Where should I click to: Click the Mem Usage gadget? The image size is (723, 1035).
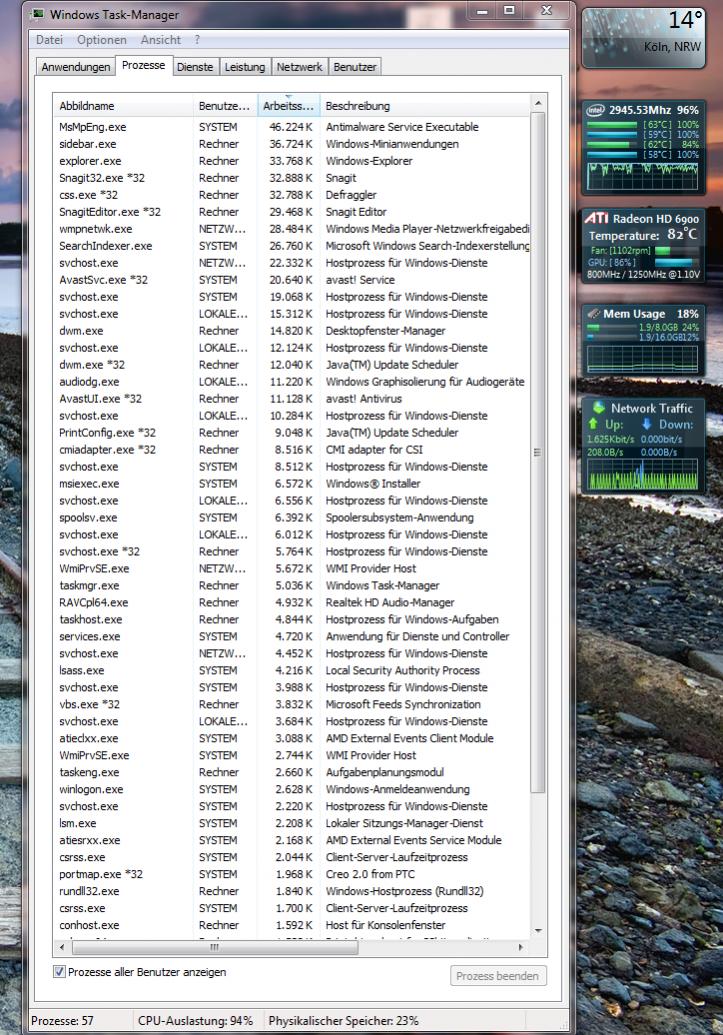coord(643,341)
